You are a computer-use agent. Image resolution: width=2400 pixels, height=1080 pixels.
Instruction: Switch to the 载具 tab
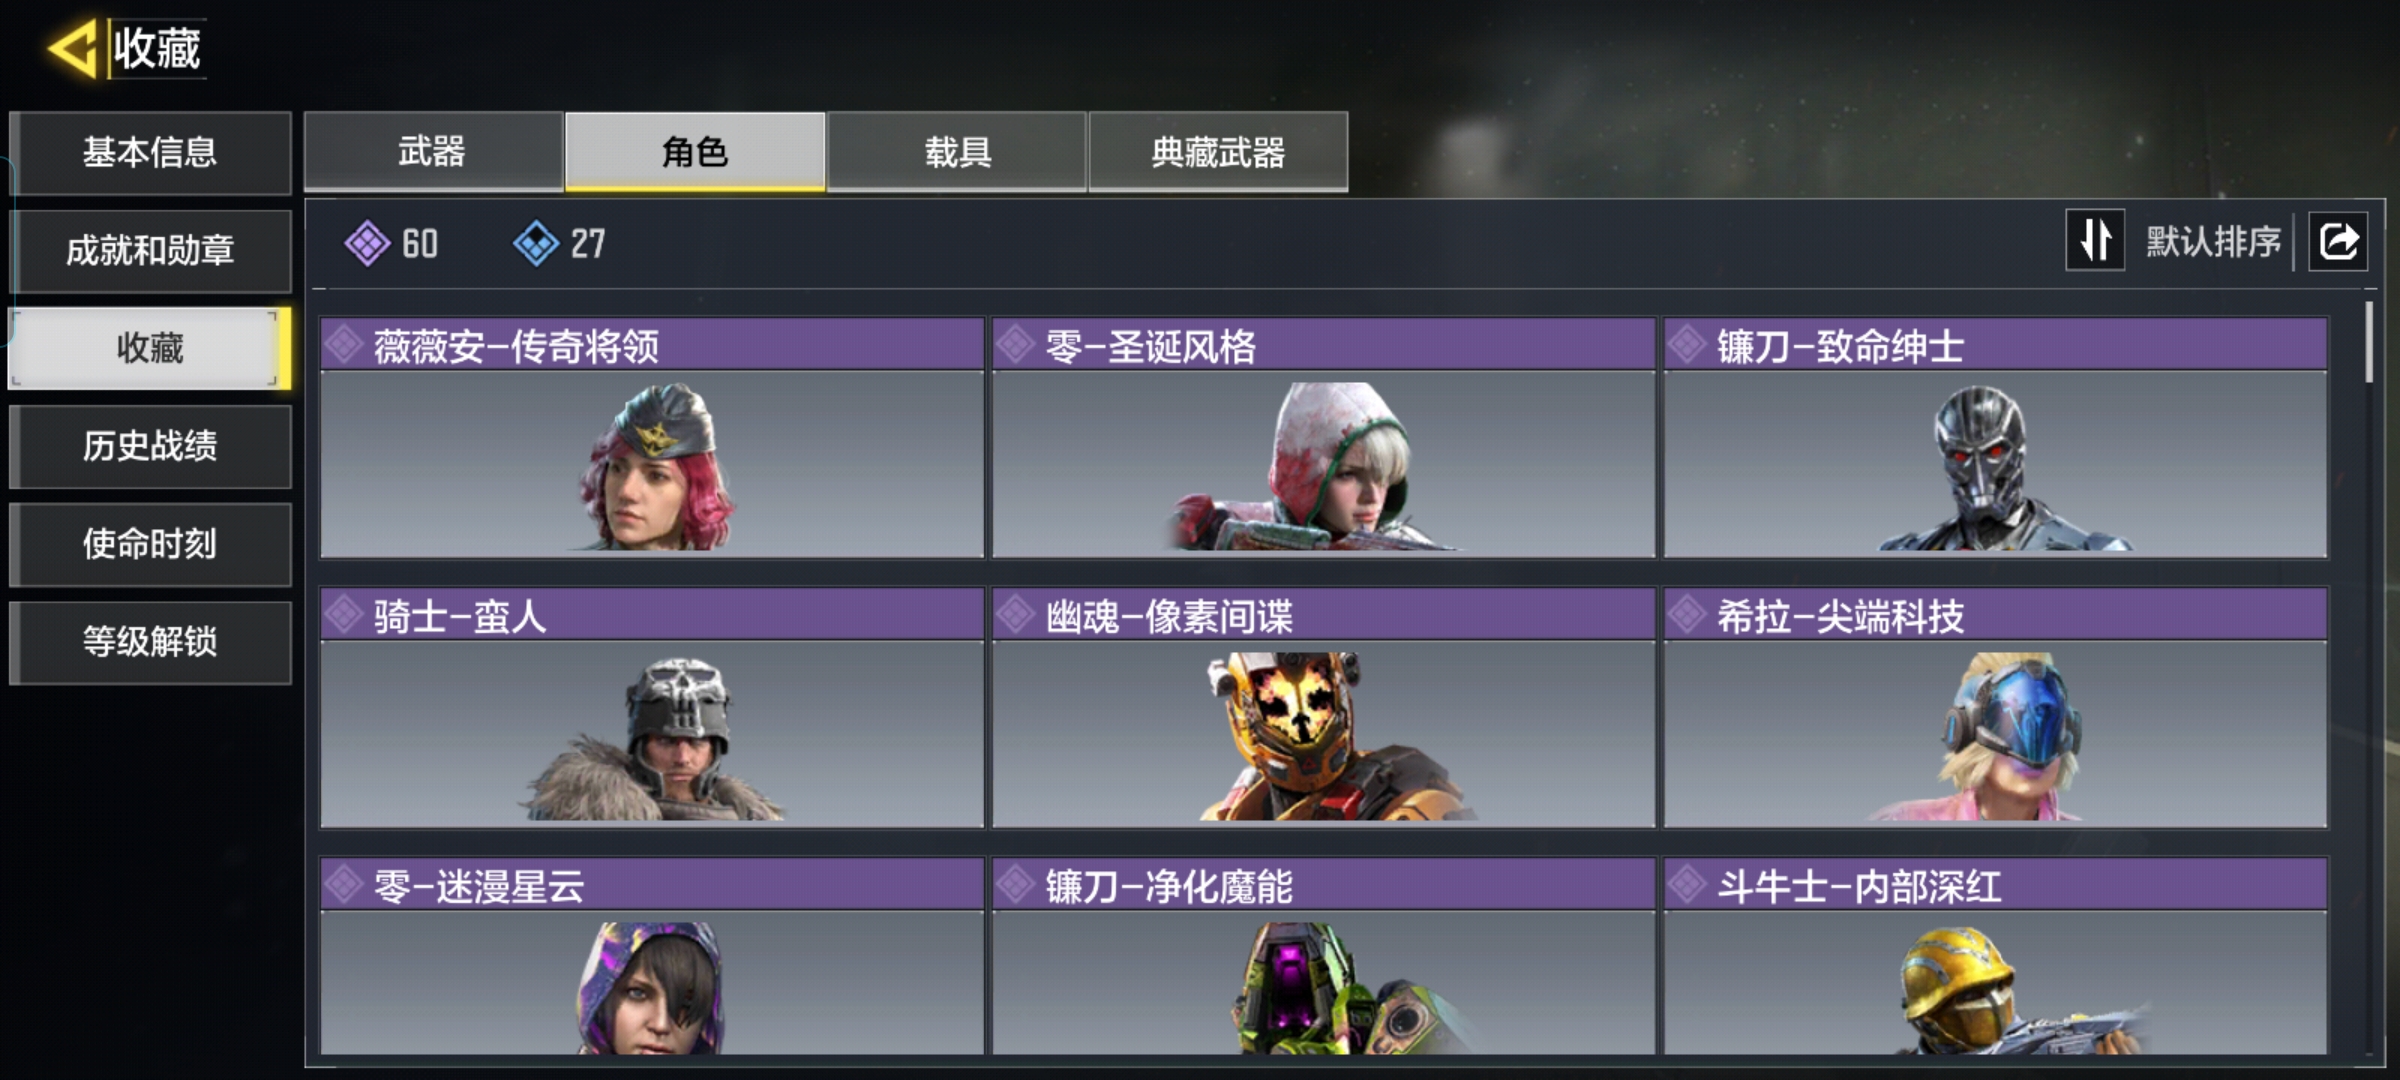(957, 151)
